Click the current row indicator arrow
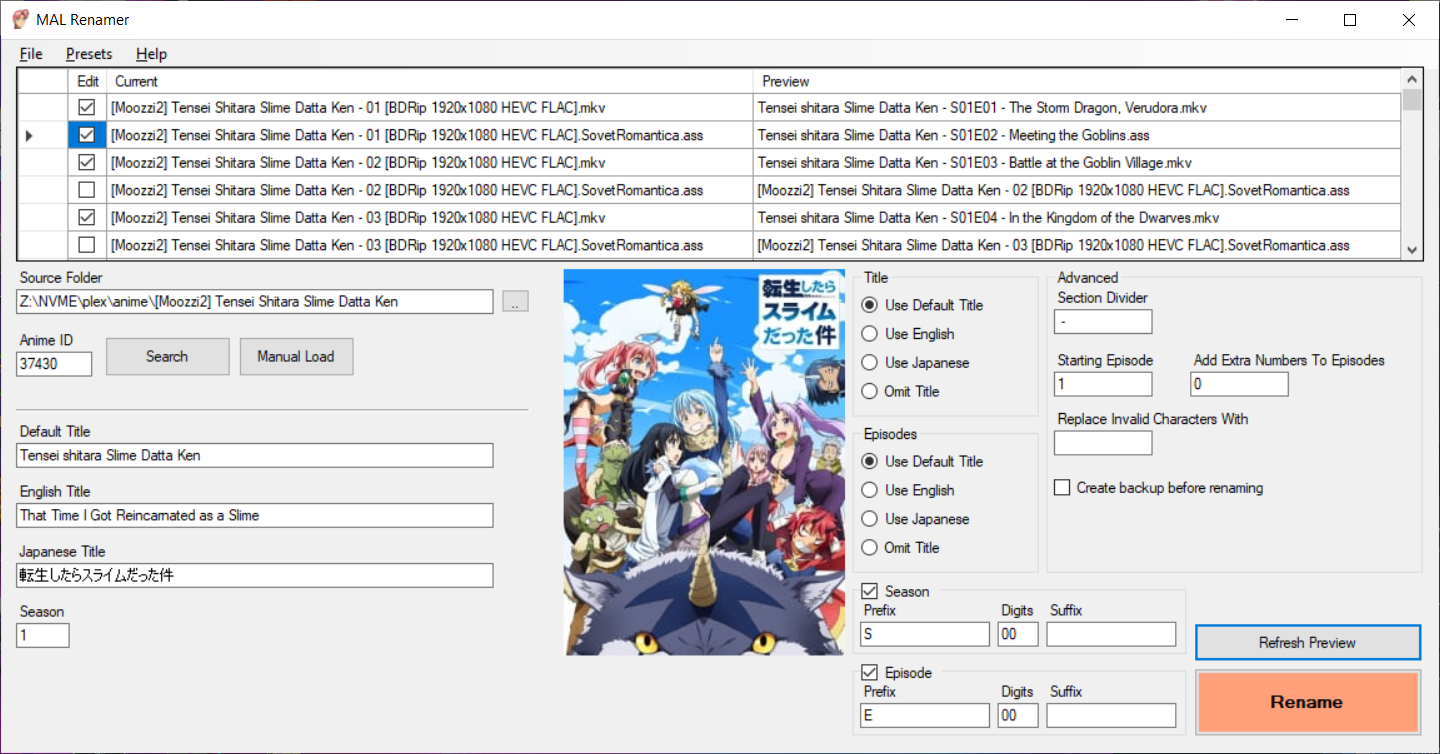The width and height of the screenshot is (1440, 754). (30, 135)
